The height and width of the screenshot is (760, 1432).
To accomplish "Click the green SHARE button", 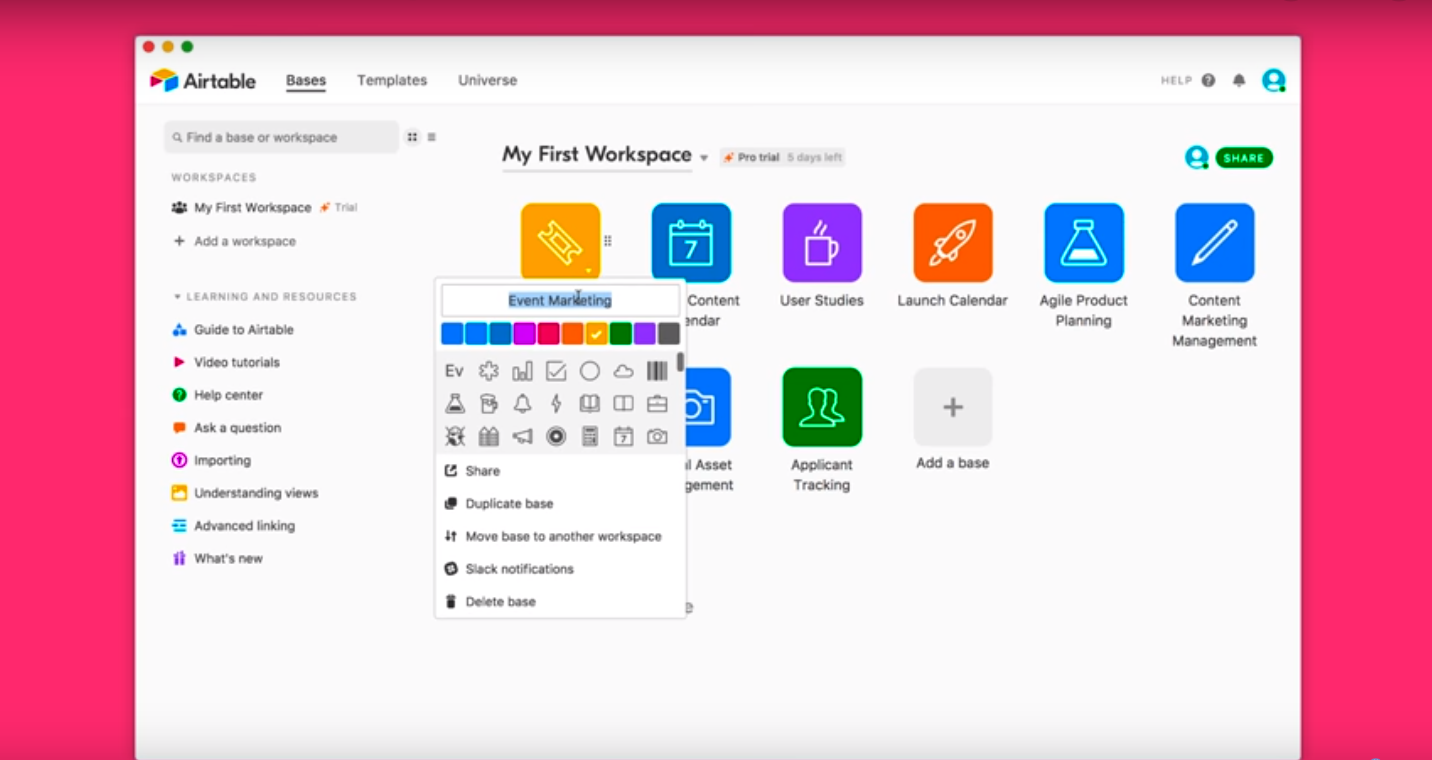I will 1244,158.
